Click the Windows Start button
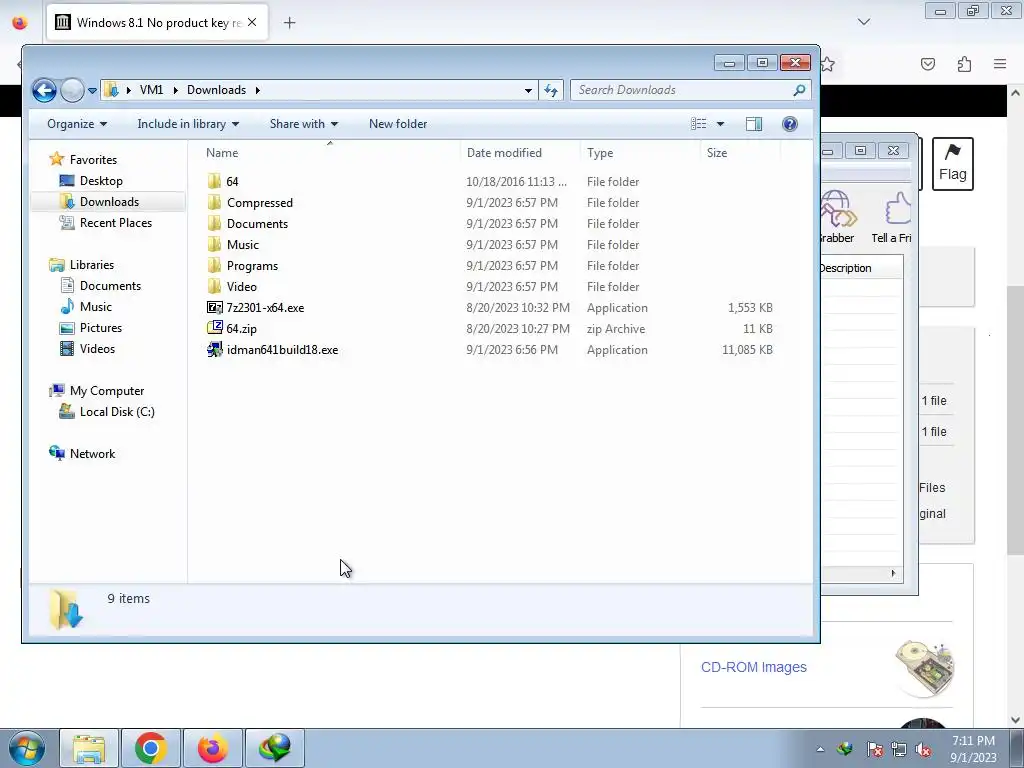The height and width of the screenshot is (768, 1024). tap(26, 748)
